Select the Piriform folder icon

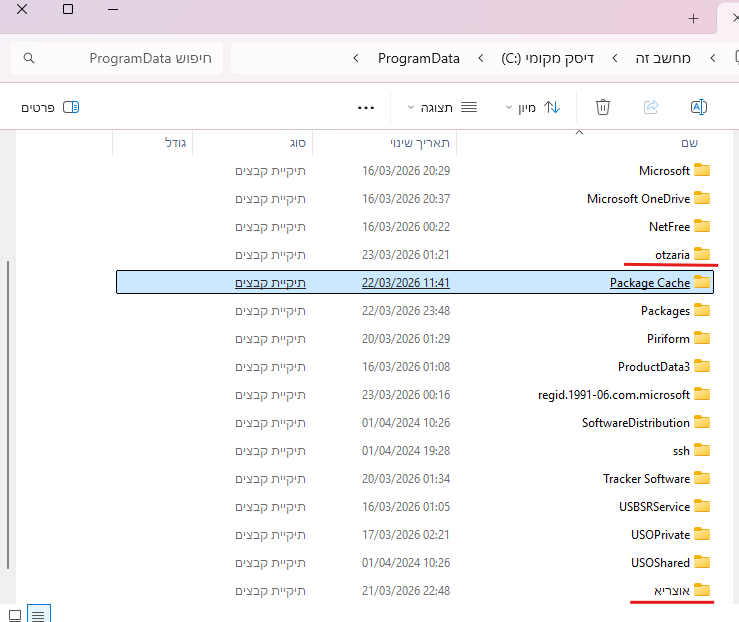tap(702, 338)
